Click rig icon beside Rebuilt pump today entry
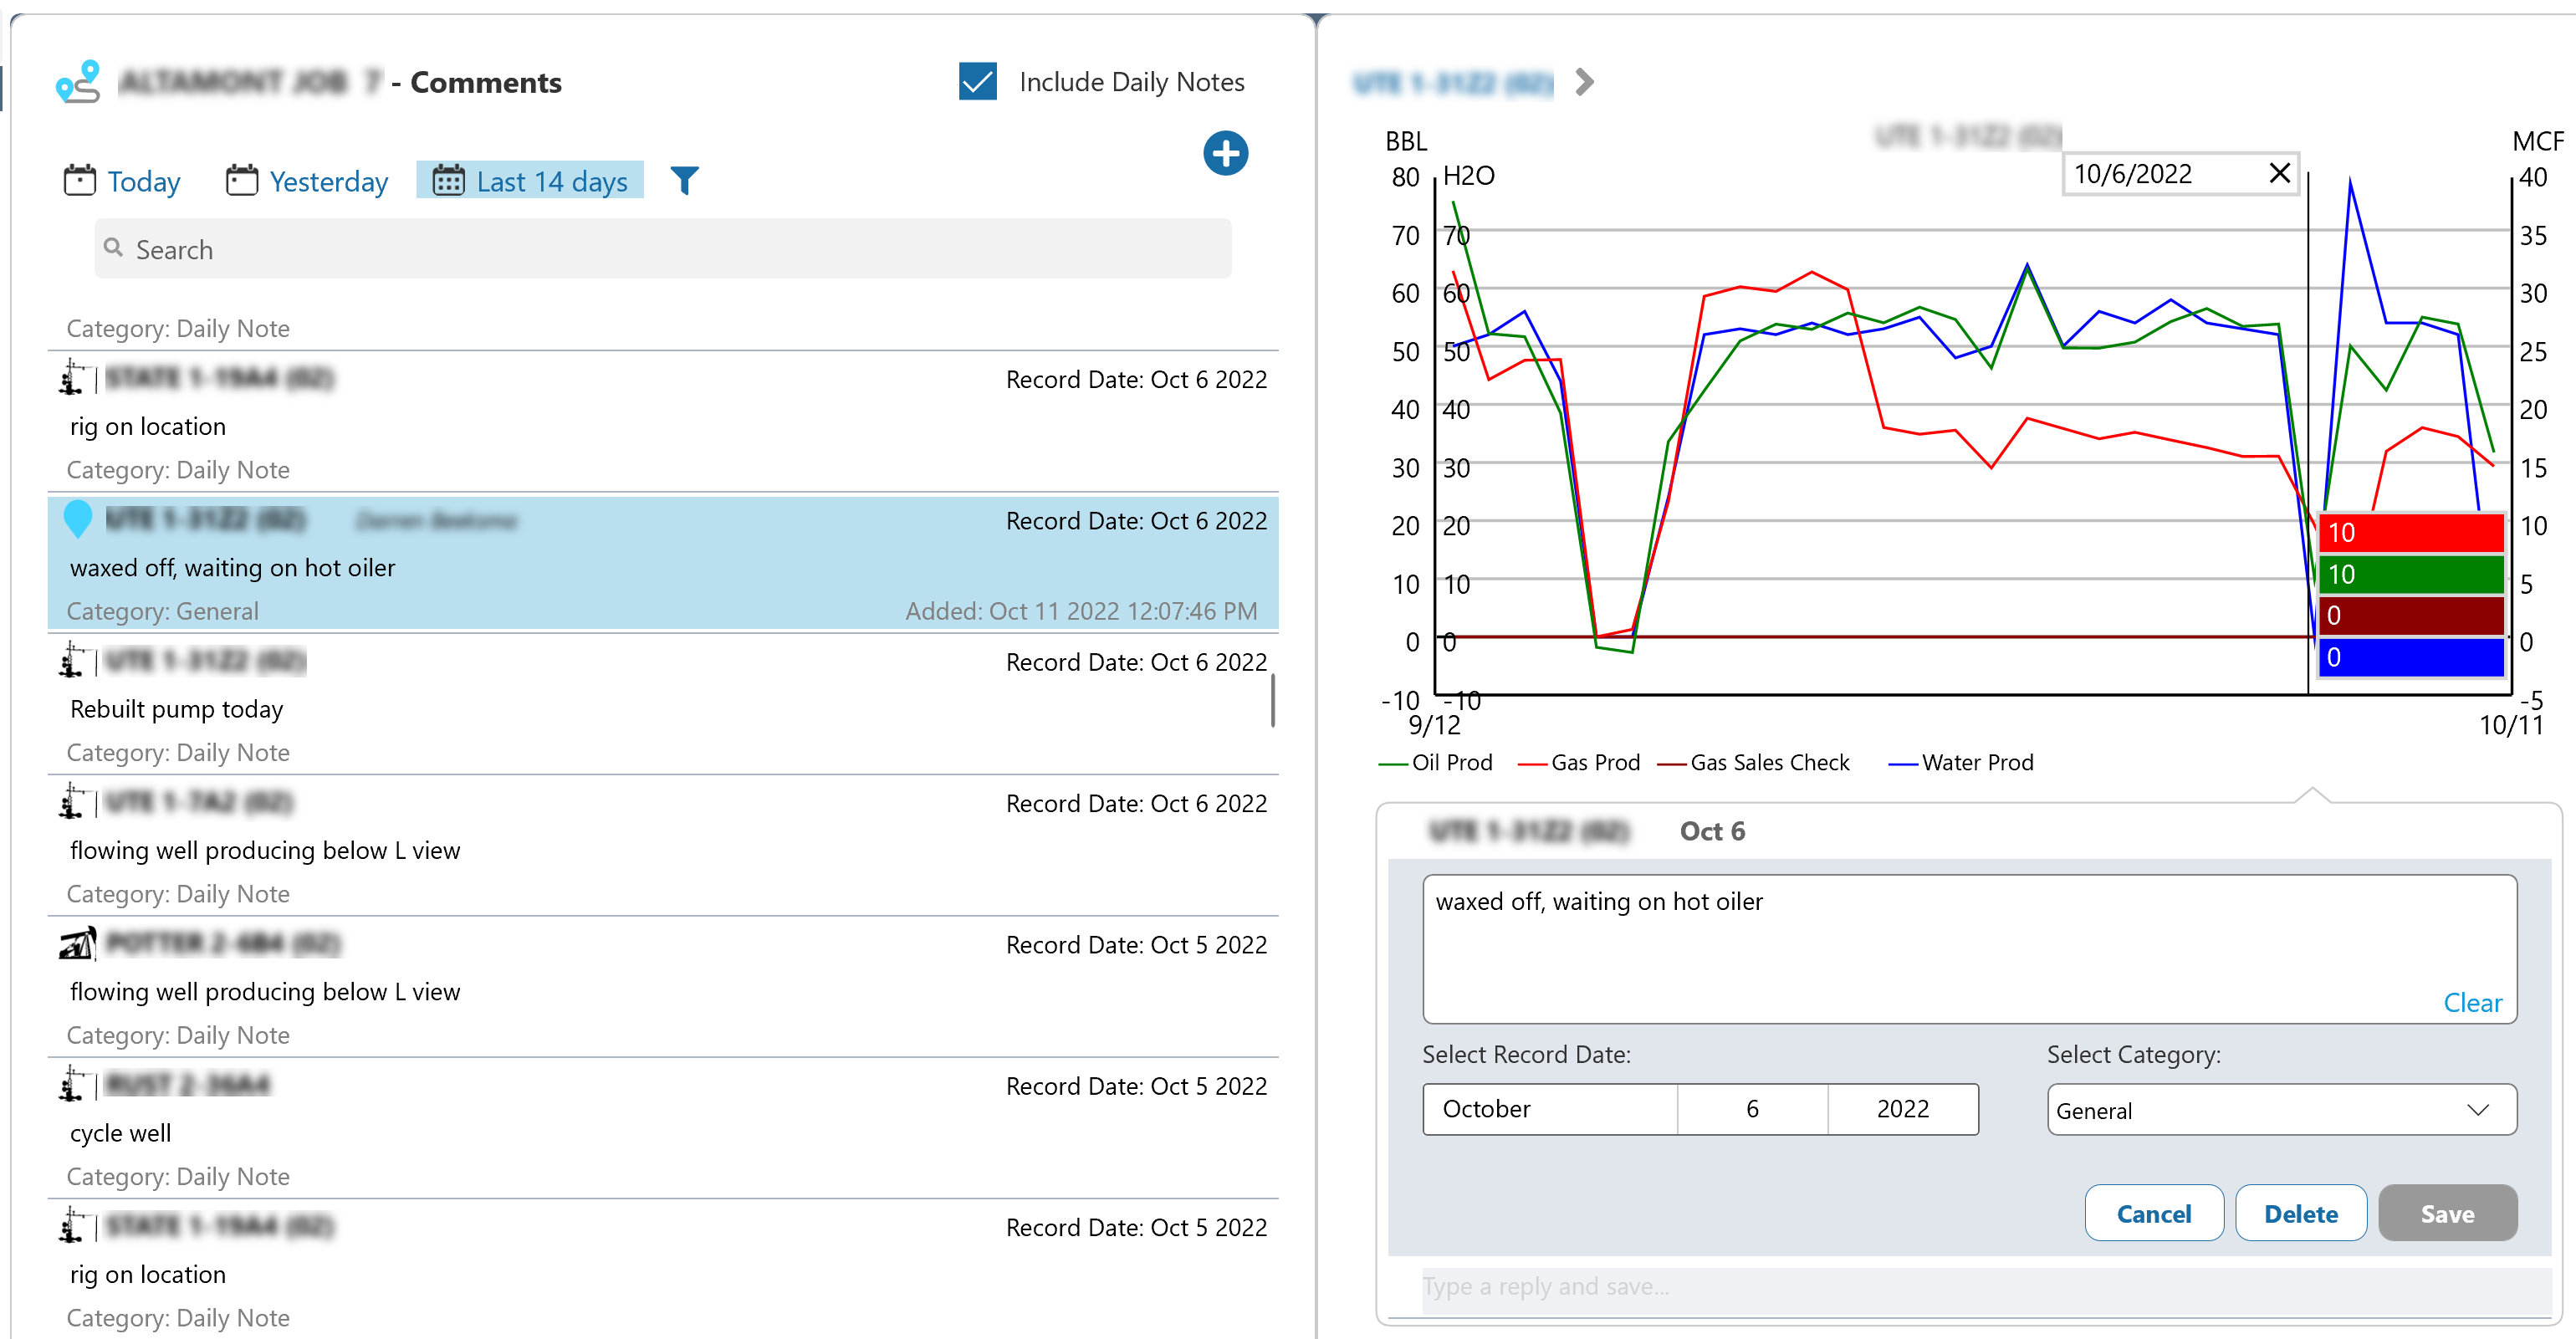 coord(72,660)
